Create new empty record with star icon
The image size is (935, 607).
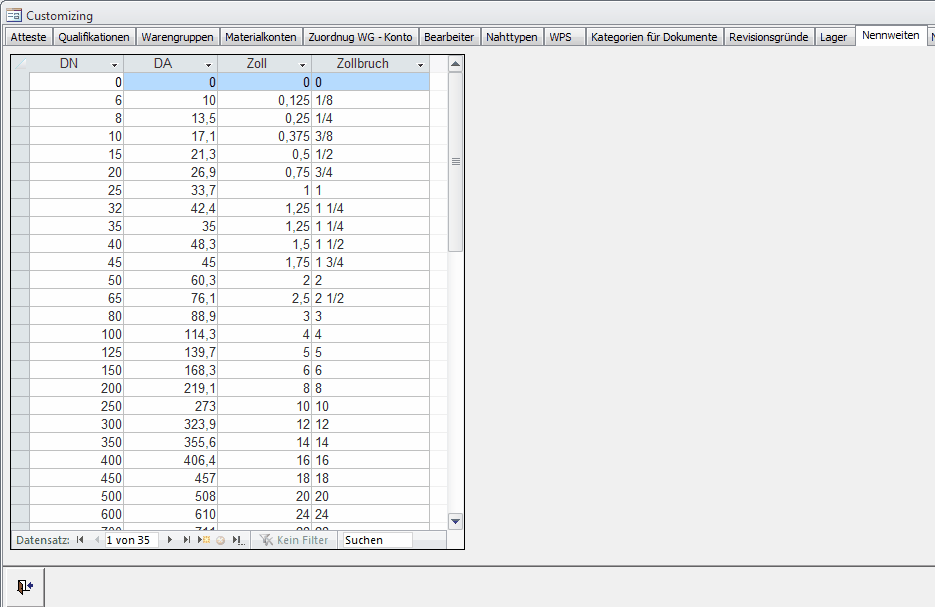[203, 540]
